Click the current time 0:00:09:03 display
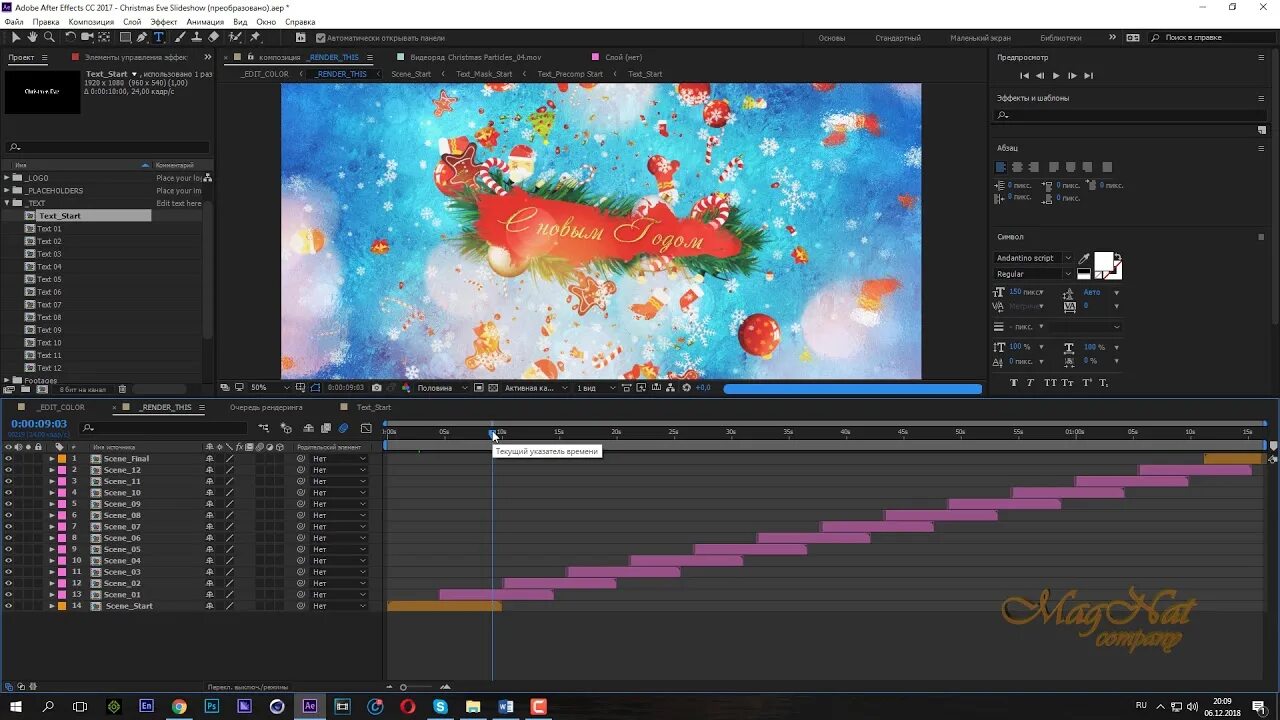This screenshot has width=1280, height=720. (x=39, y=424)
